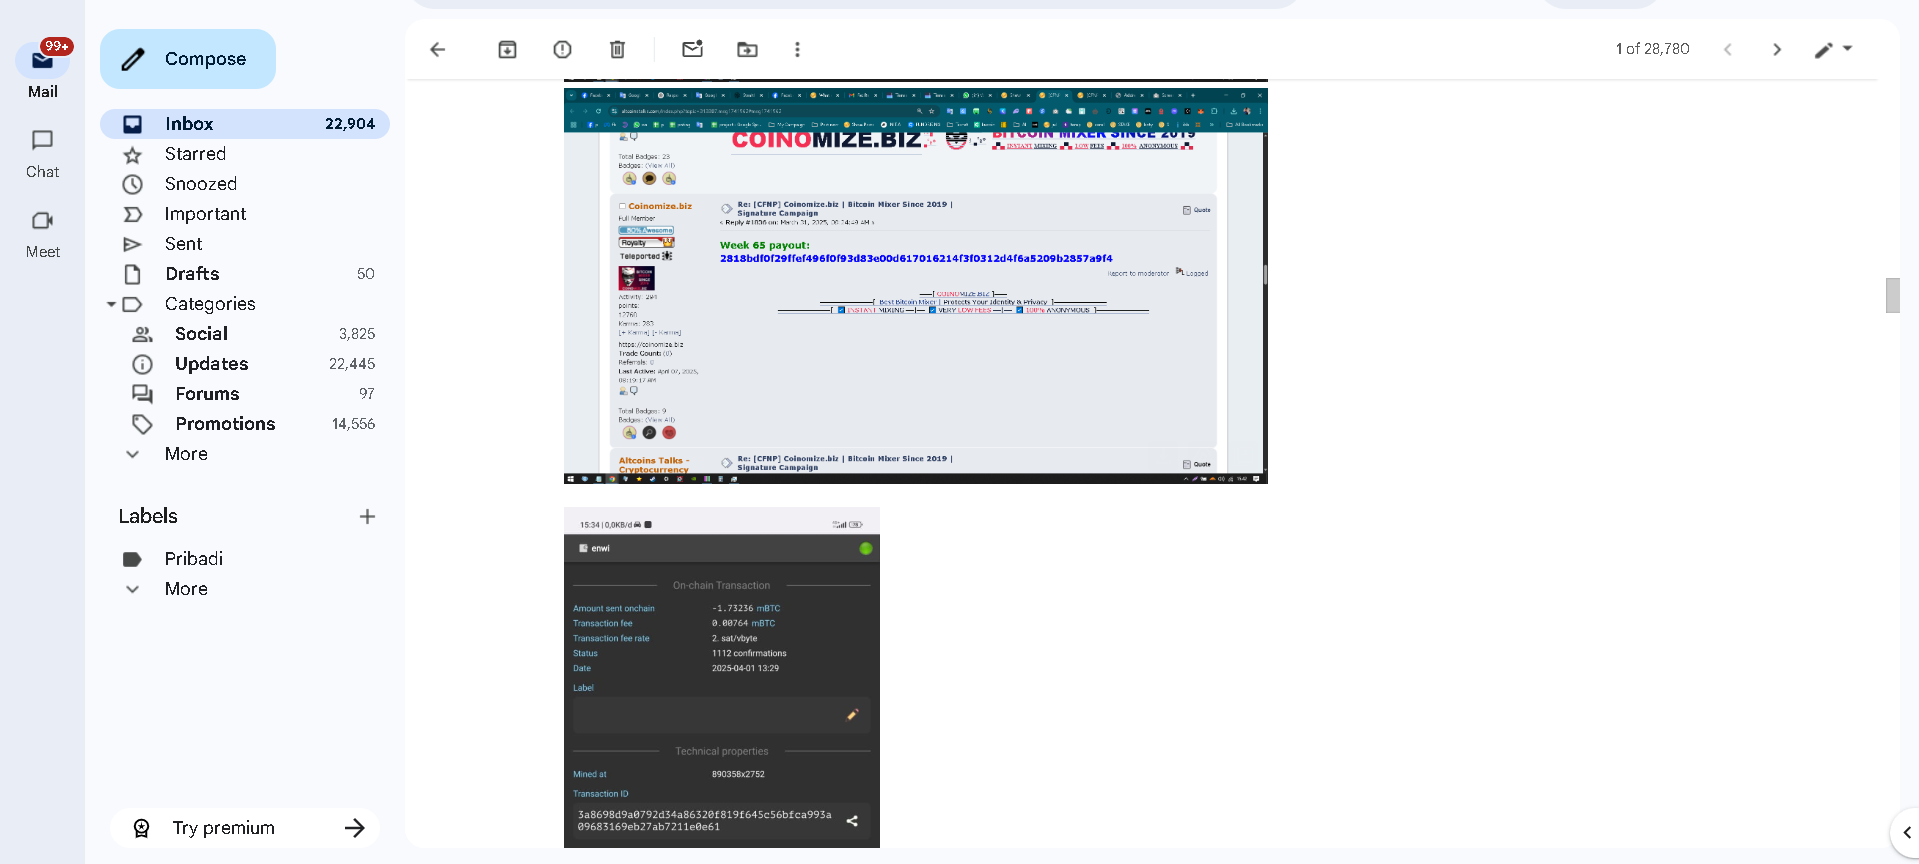Archive this email
The width and height of the screenshot is (1919, 864).
[x=507, y=49]
